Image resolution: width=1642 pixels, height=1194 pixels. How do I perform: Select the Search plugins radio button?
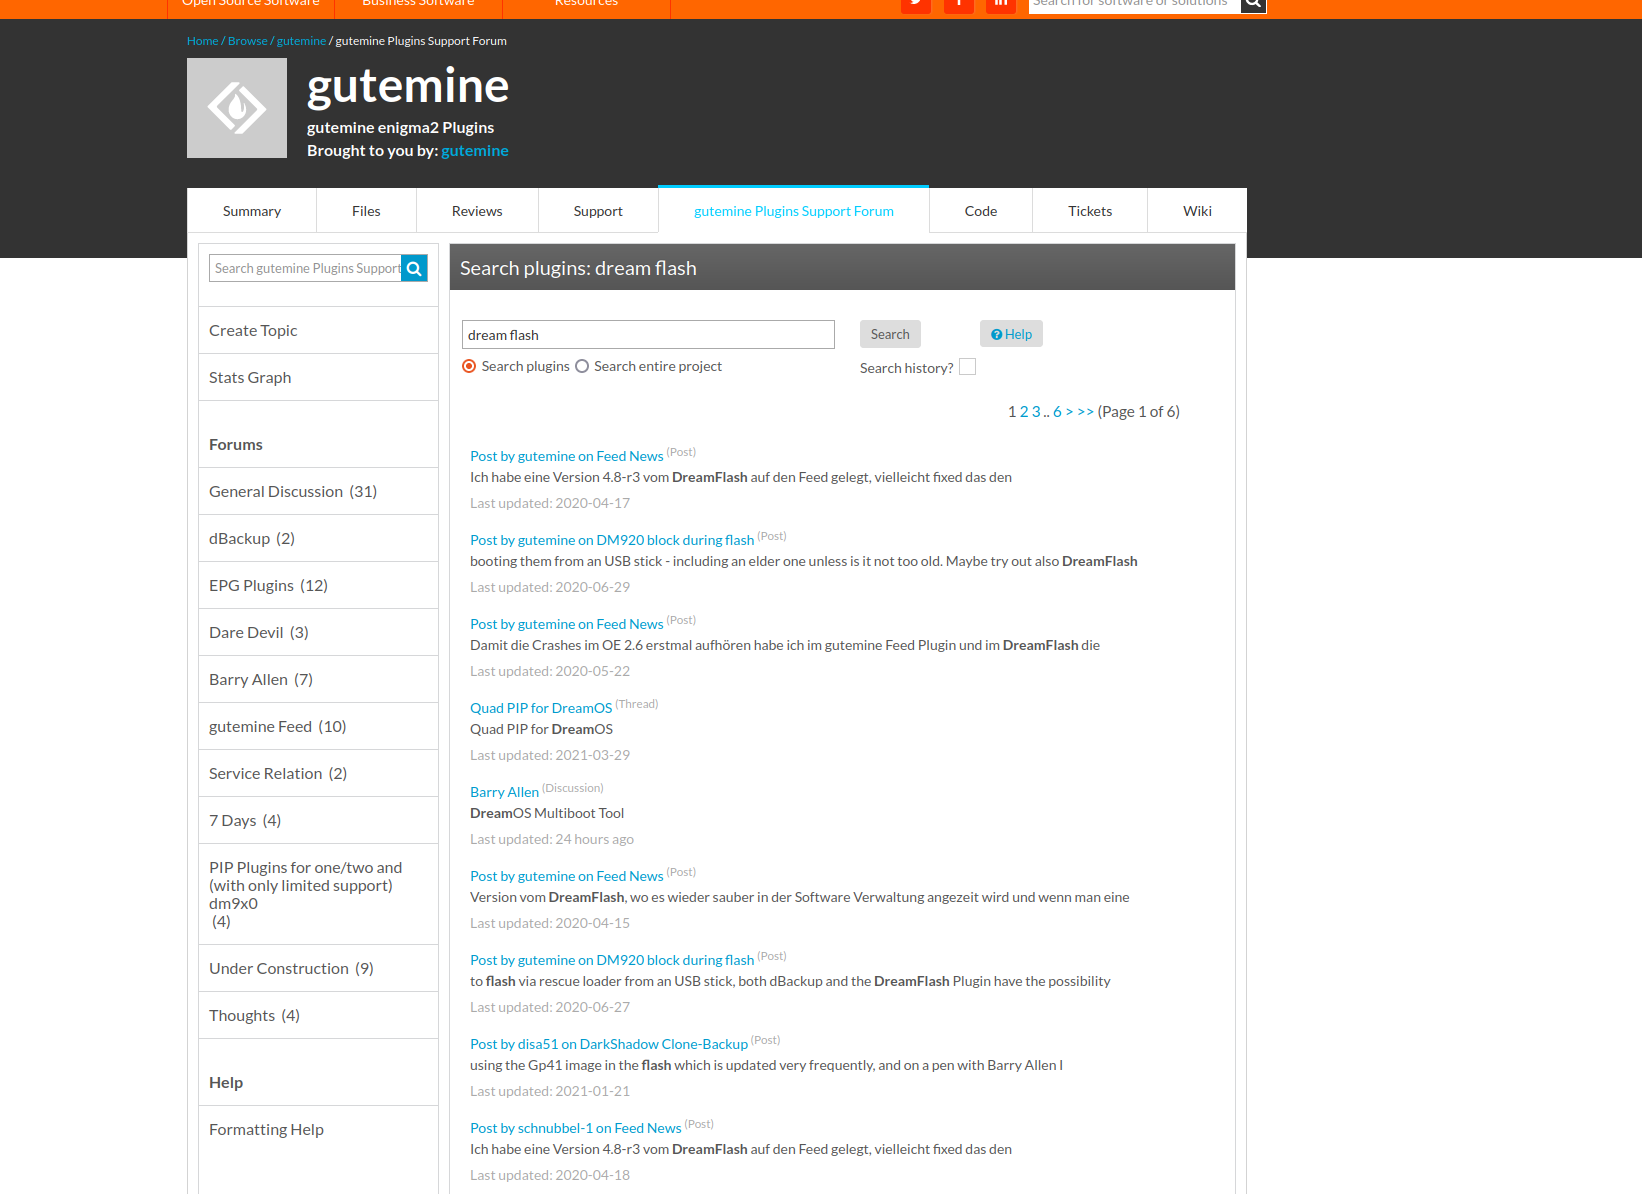point(469,367)
